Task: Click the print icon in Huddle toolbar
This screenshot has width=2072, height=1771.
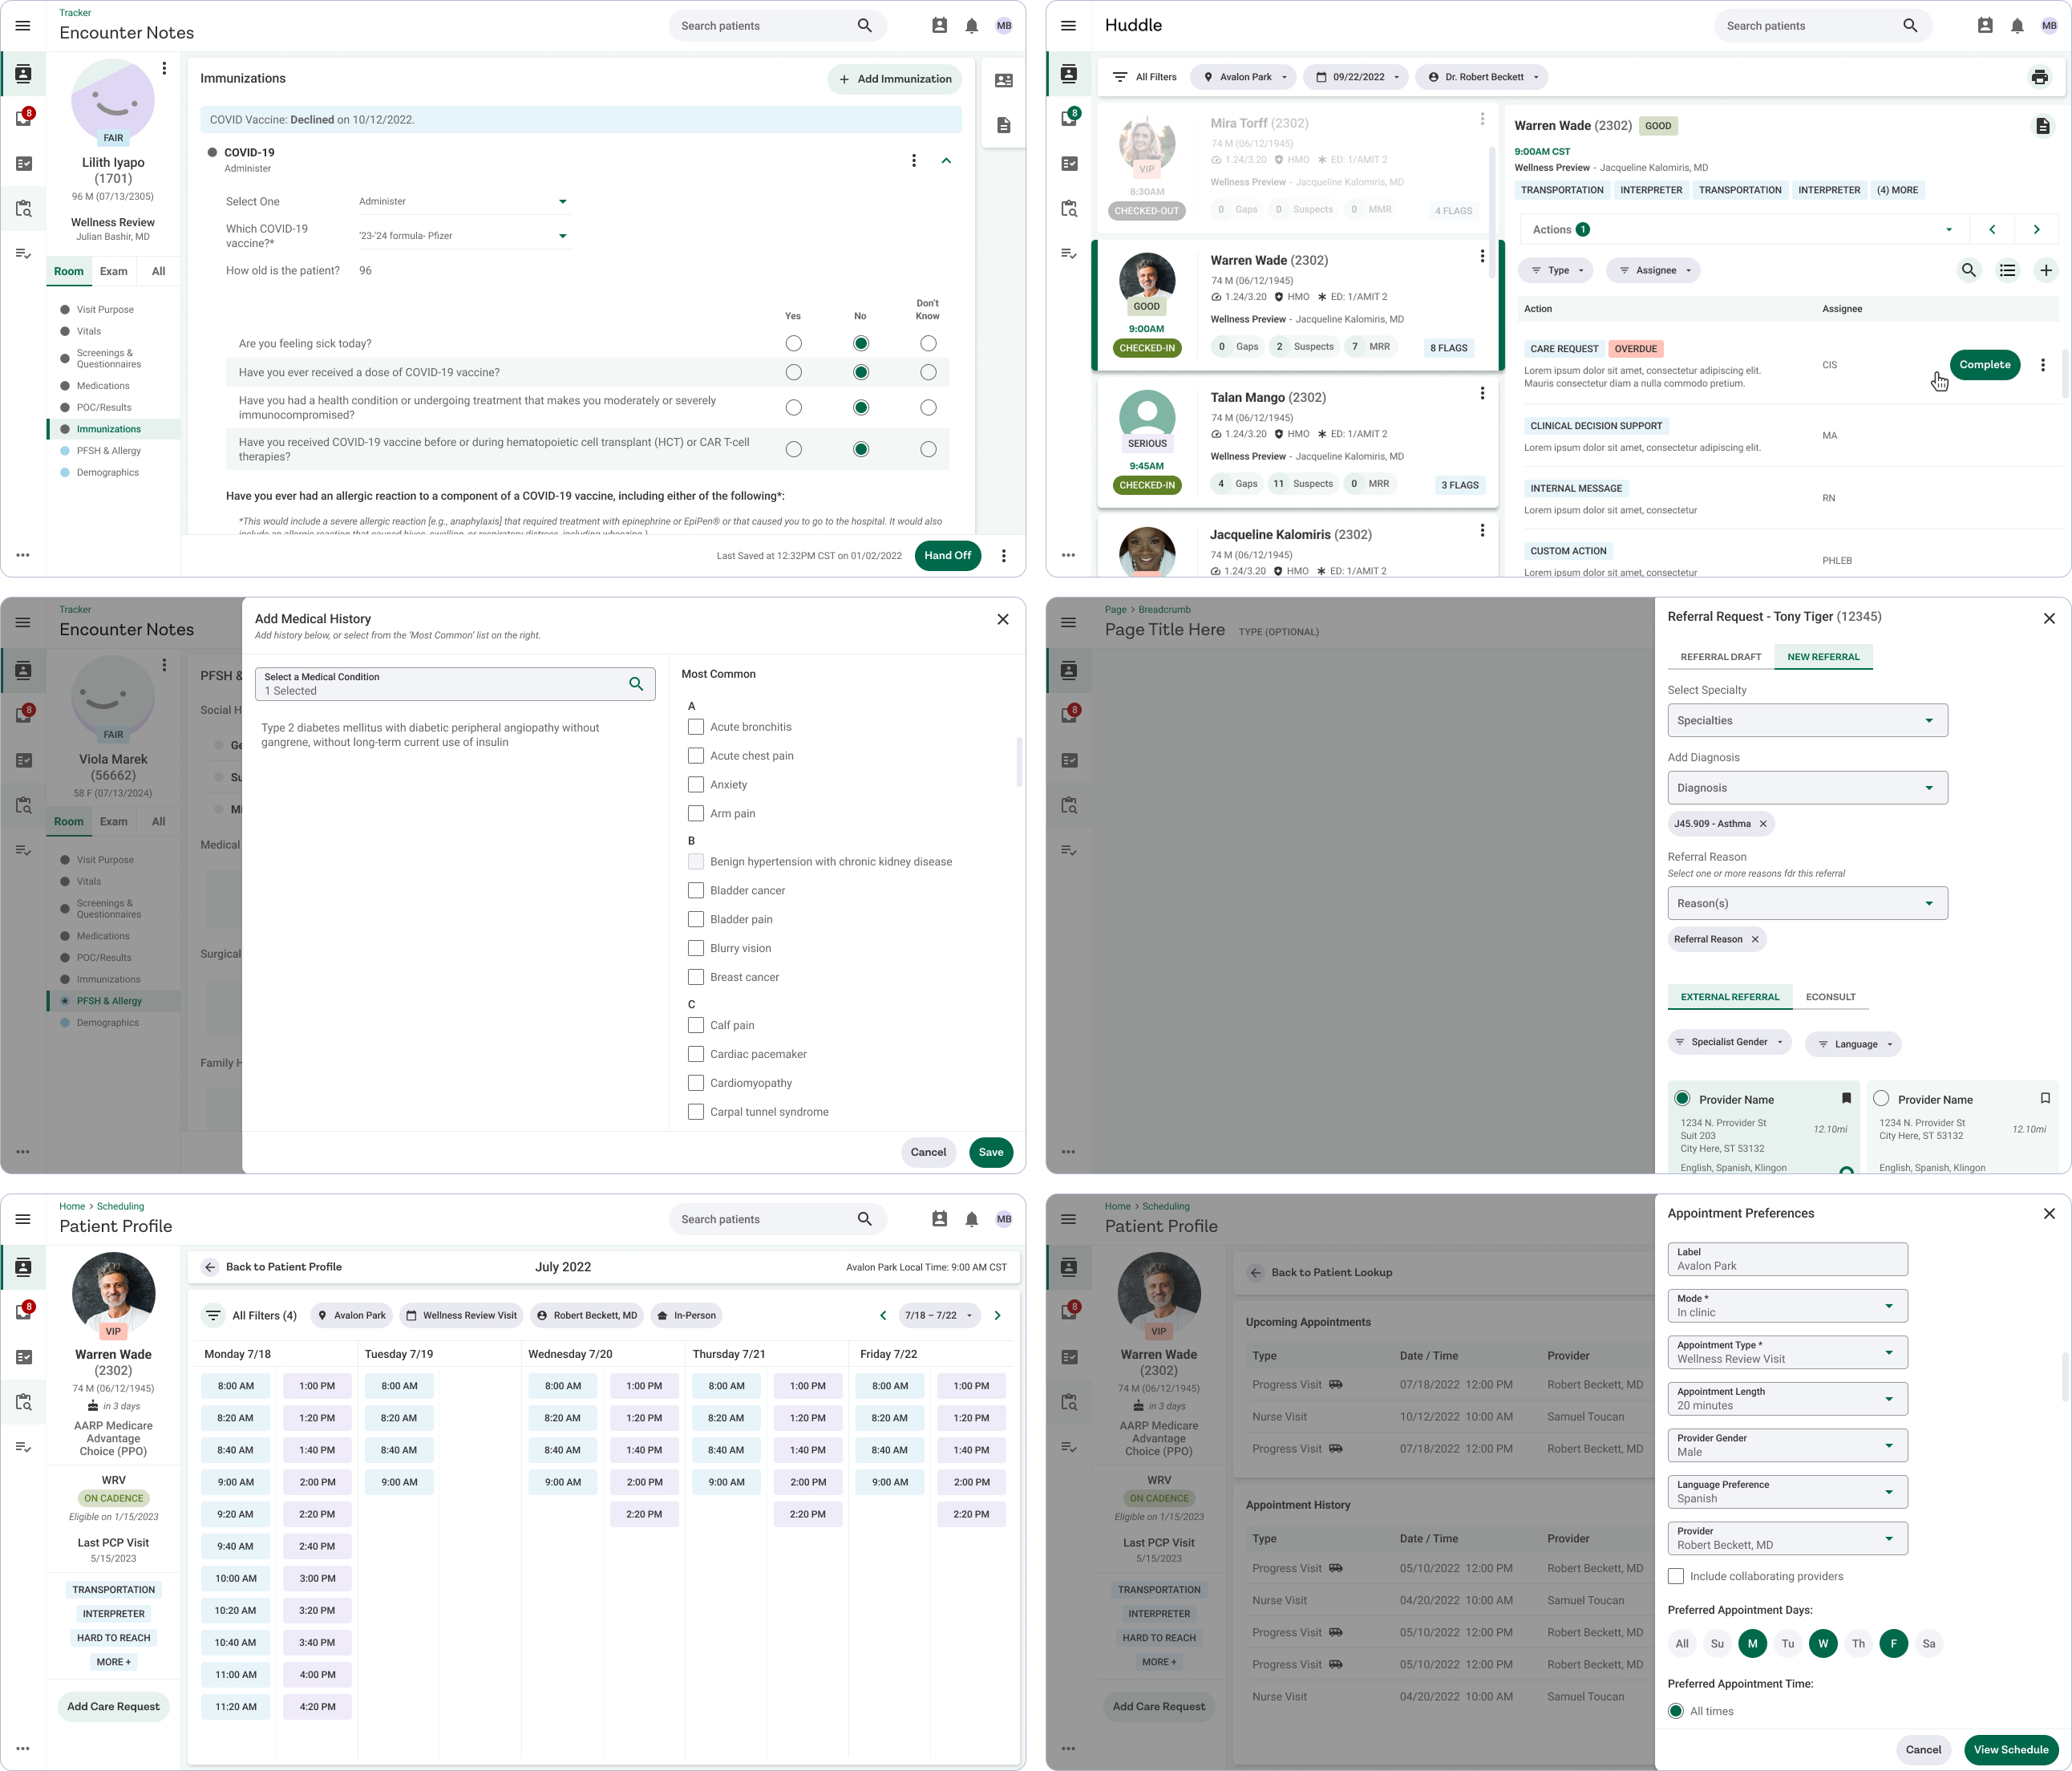Action: (x=2039, y=77)
